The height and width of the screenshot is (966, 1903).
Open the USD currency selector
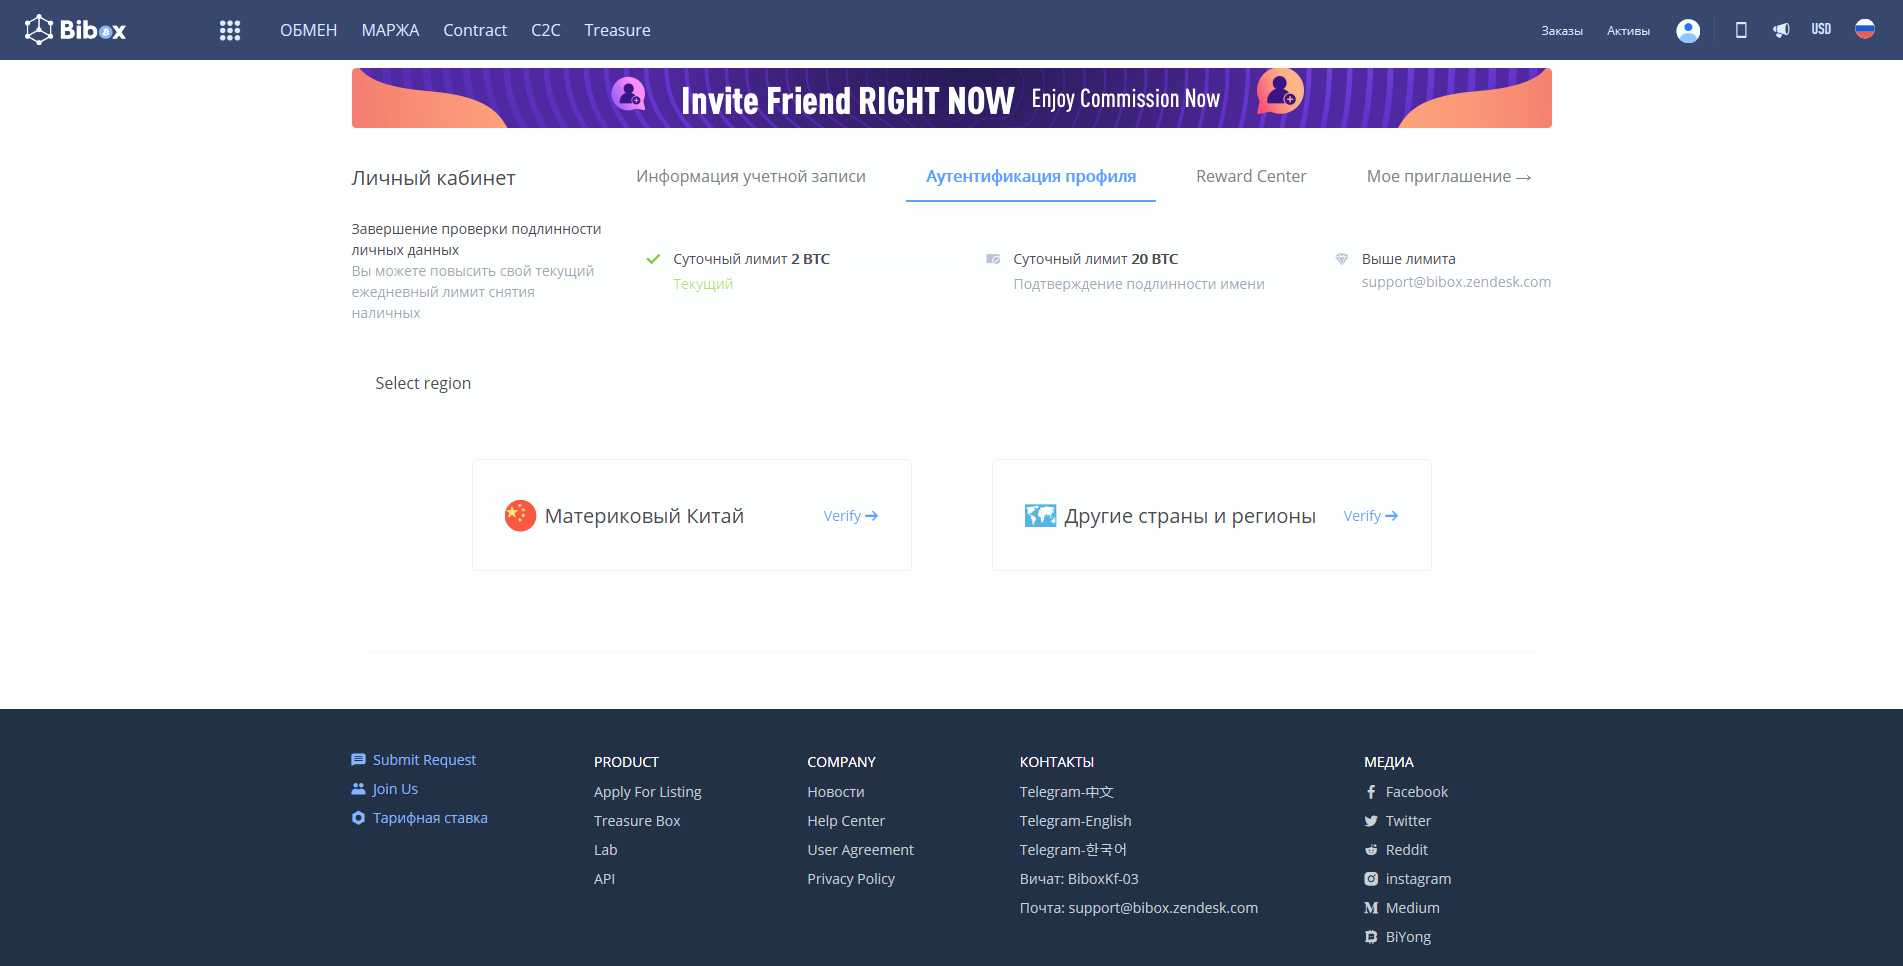[1821, 29]
